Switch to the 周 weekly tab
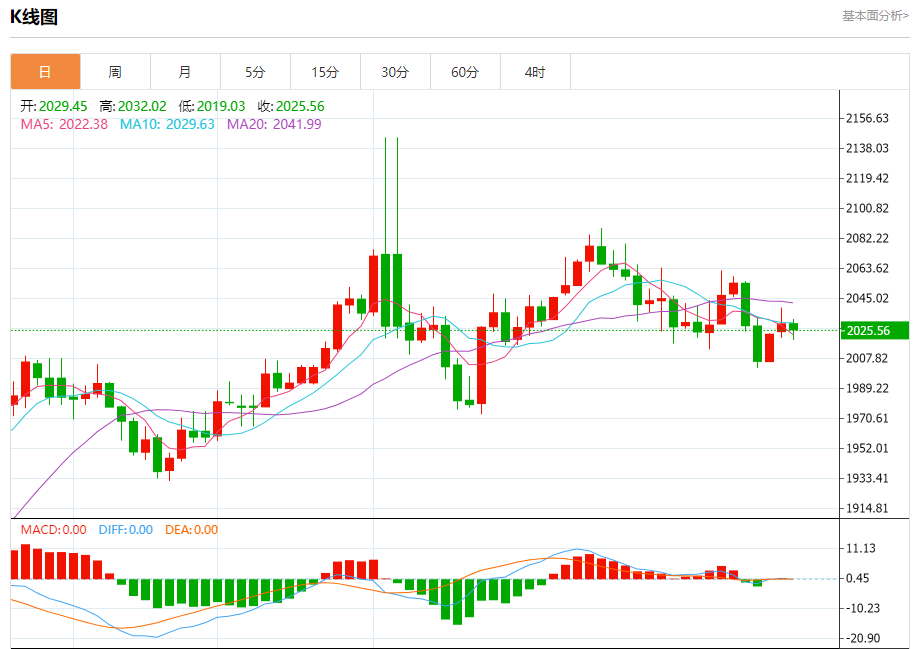The height and width of the screenshot is (649, 920). (115, 72)
